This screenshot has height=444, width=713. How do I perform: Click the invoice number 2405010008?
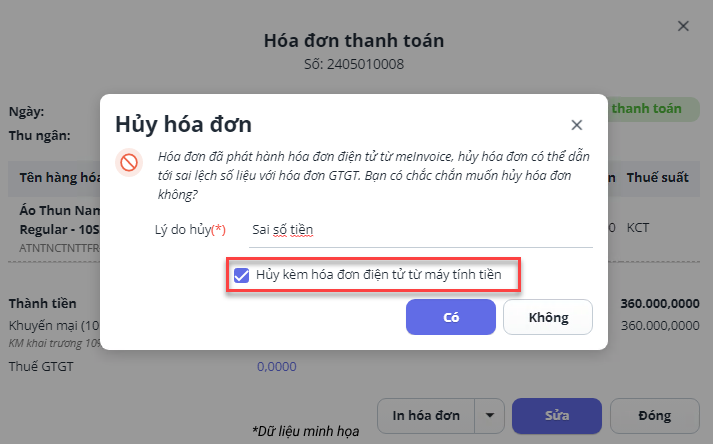(354, 65)
